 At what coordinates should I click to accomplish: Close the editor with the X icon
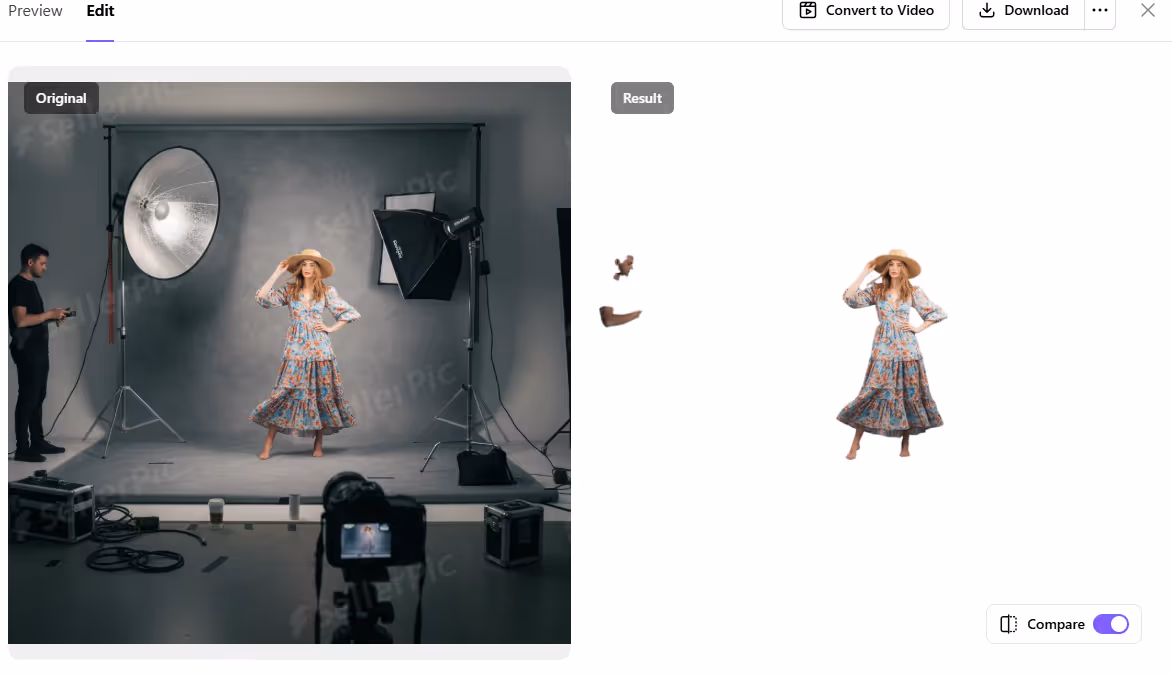[x=1148, y=11]
